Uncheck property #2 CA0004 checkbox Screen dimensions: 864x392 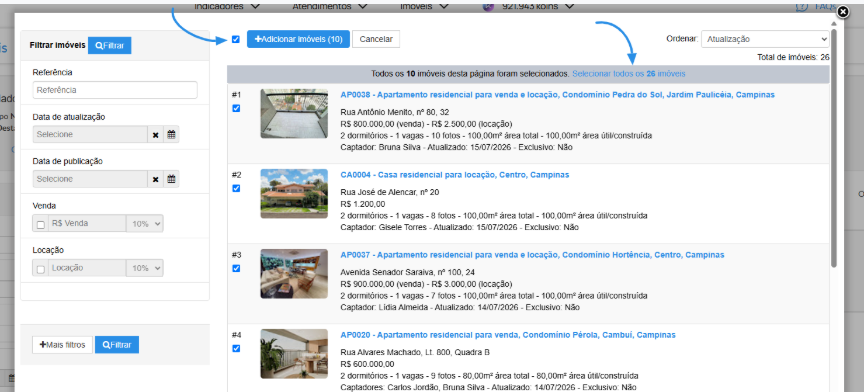(236, 188)
